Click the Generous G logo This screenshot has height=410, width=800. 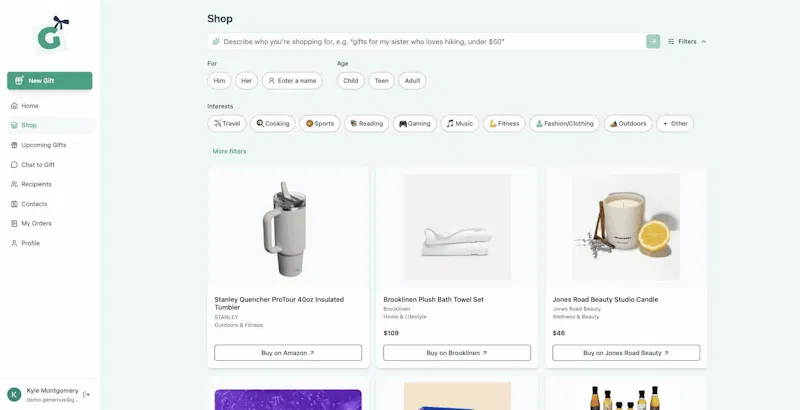pyautogui.click(x=50, y=36)
